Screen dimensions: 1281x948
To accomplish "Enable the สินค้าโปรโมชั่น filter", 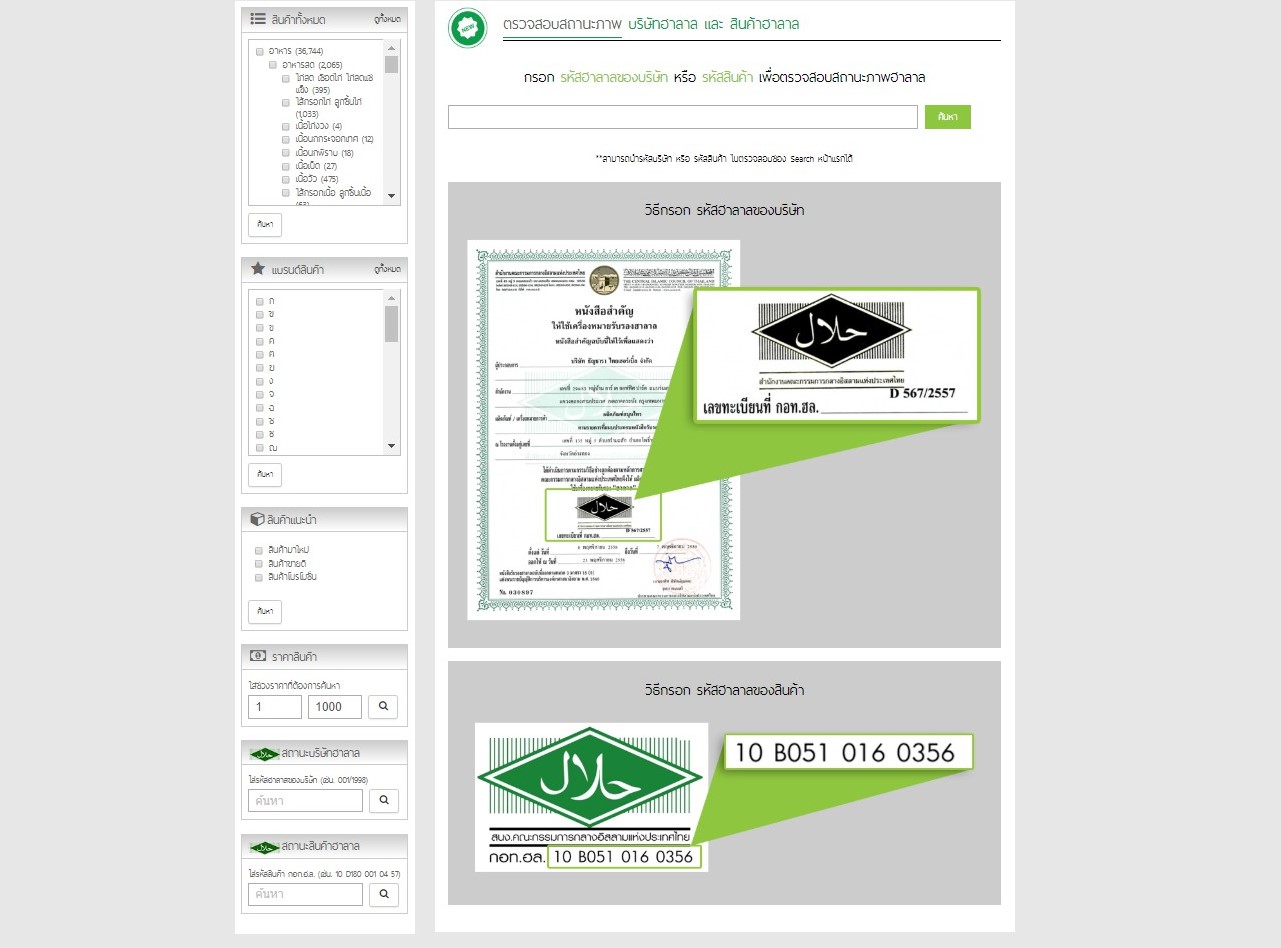I will click(x=260, y=577).
